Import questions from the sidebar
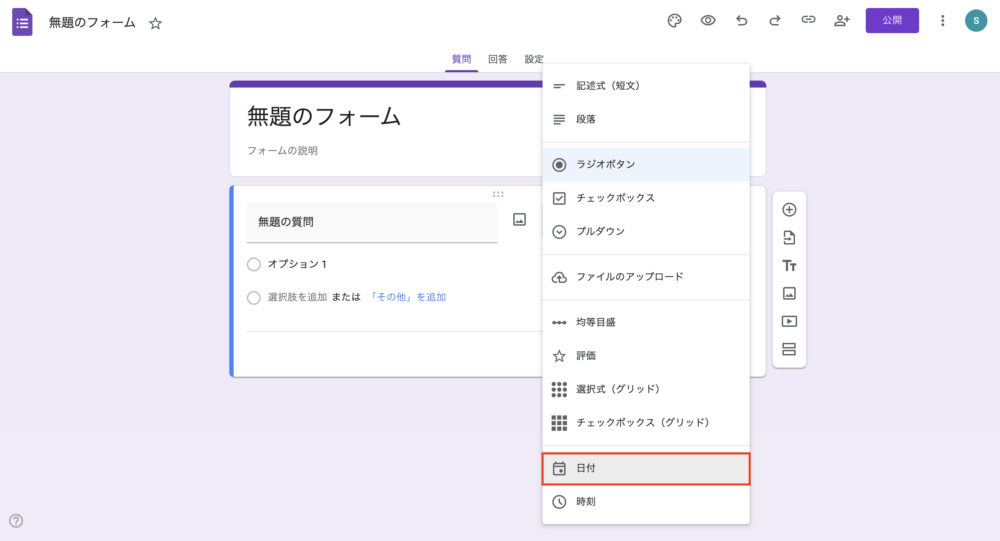The image size is (1000, 541). click(x=789, y=238)
